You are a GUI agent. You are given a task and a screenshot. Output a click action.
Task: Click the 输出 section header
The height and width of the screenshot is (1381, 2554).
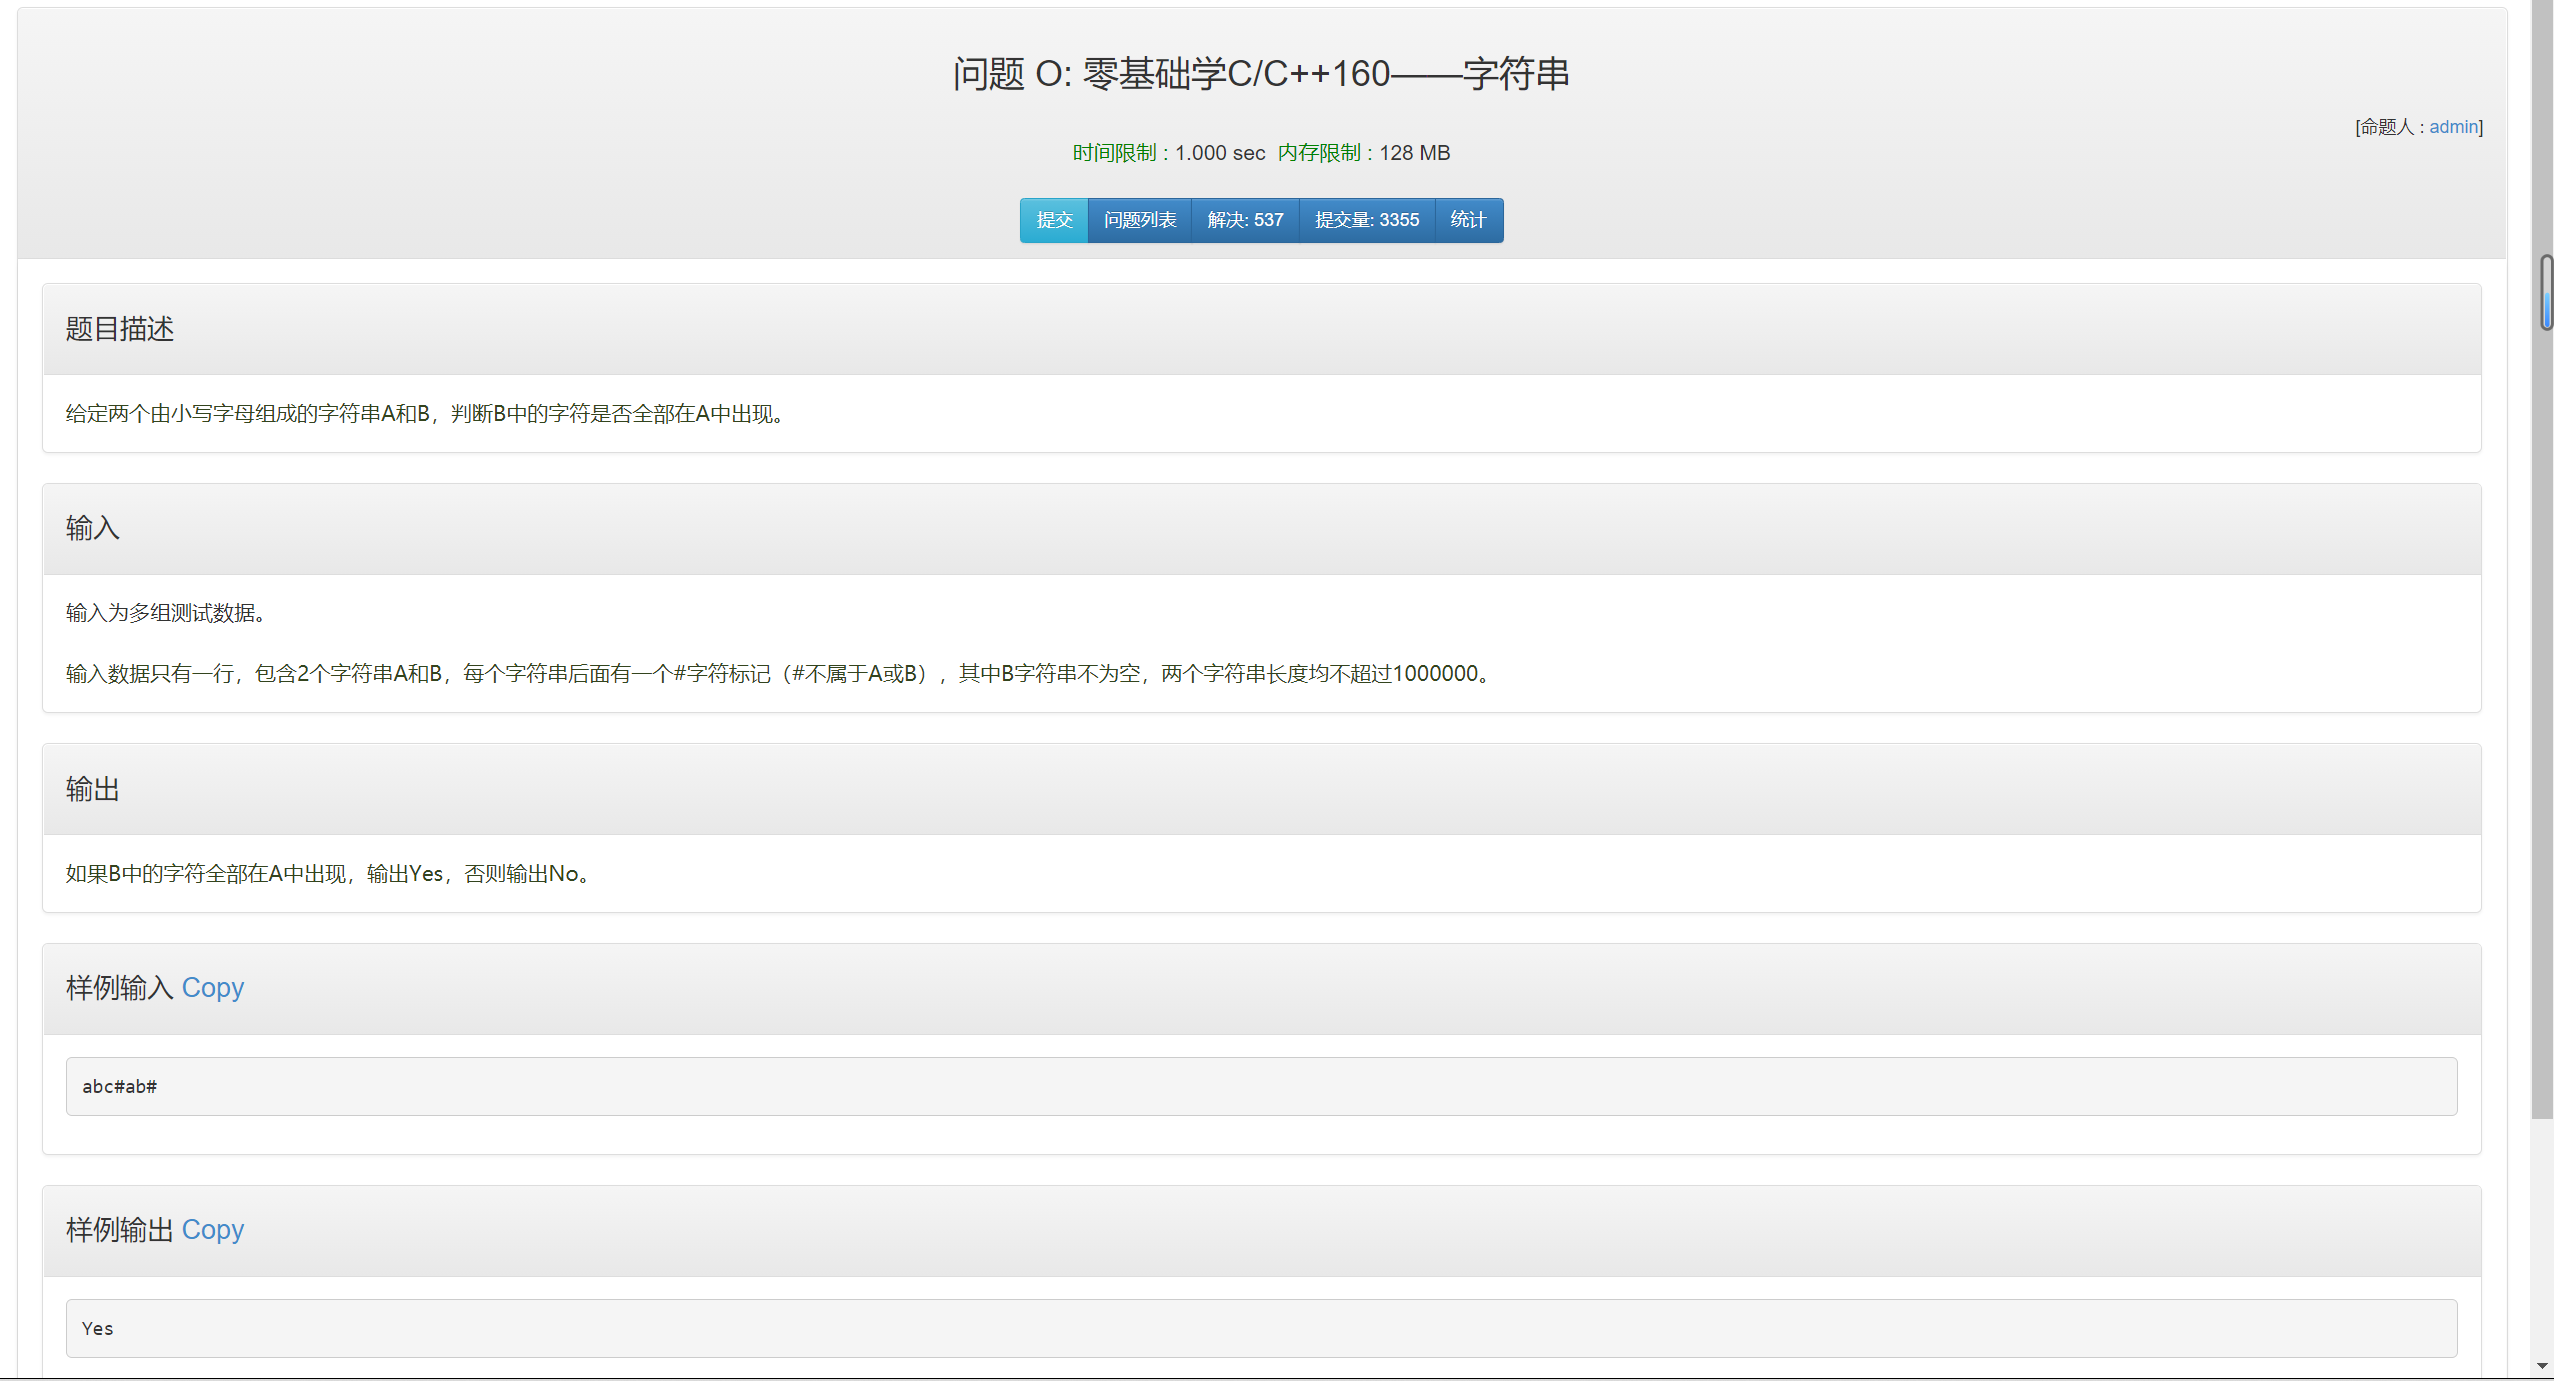[x=93, y=789]
